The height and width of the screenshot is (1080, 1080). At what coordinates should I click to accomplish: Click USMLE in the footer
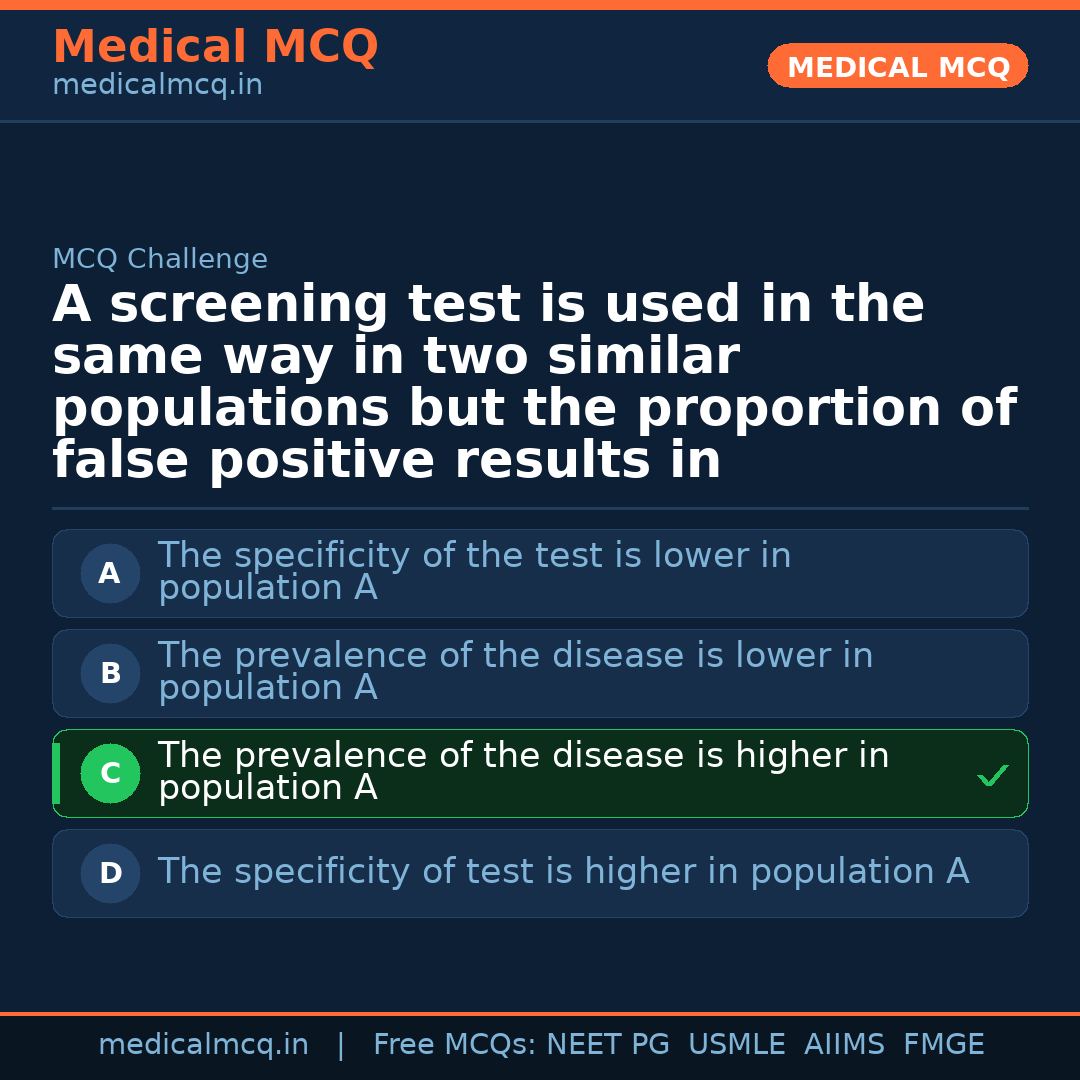[x=736, y=1045]
